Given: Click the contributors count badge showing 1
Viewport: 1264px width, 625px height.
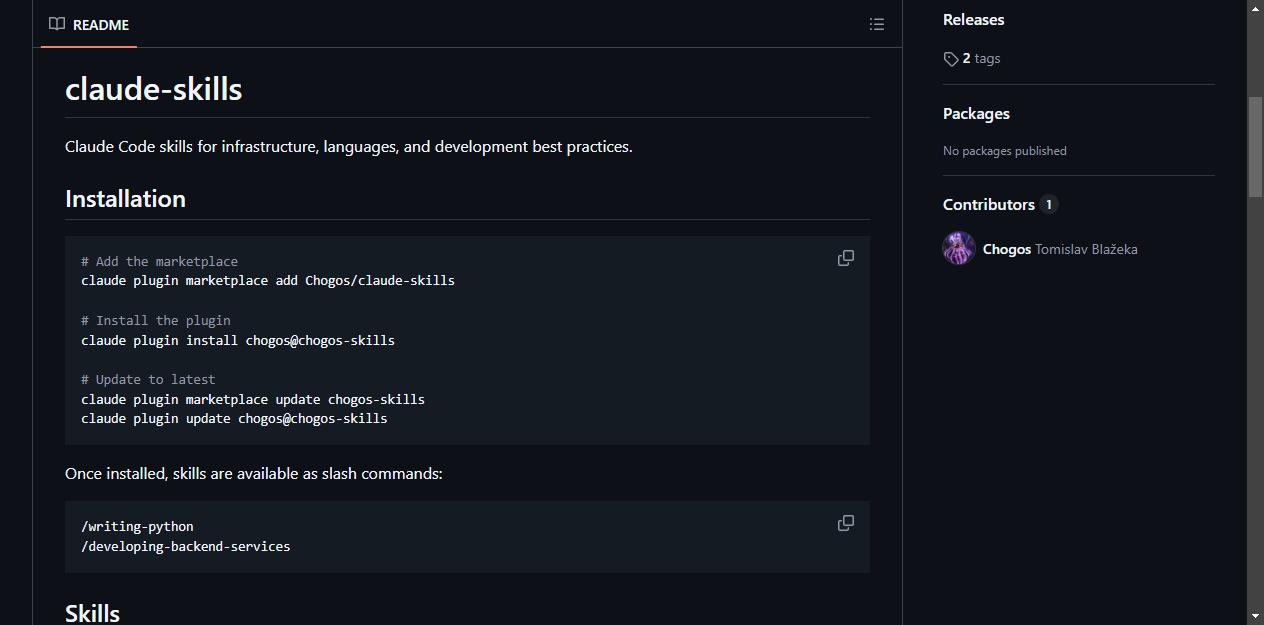Looking at the screenshot, I should pos(1048,204).
